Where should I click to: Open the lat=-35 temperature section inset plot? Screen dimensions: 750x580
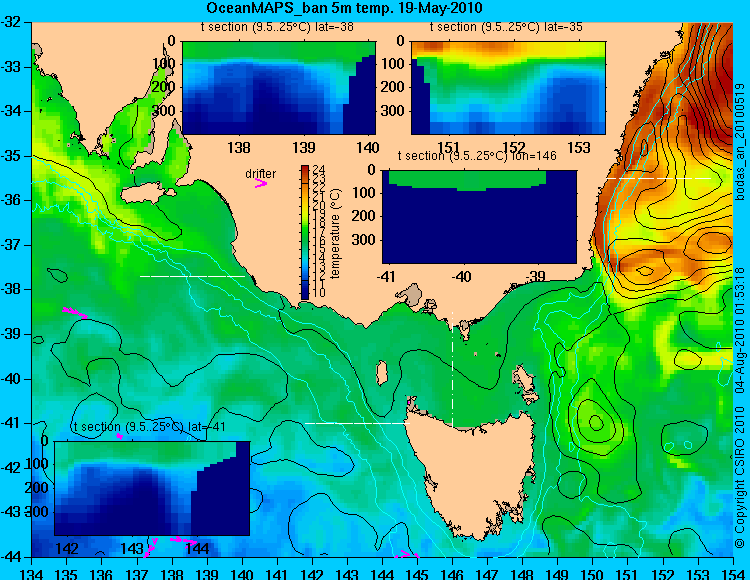[x=508, y=88]
